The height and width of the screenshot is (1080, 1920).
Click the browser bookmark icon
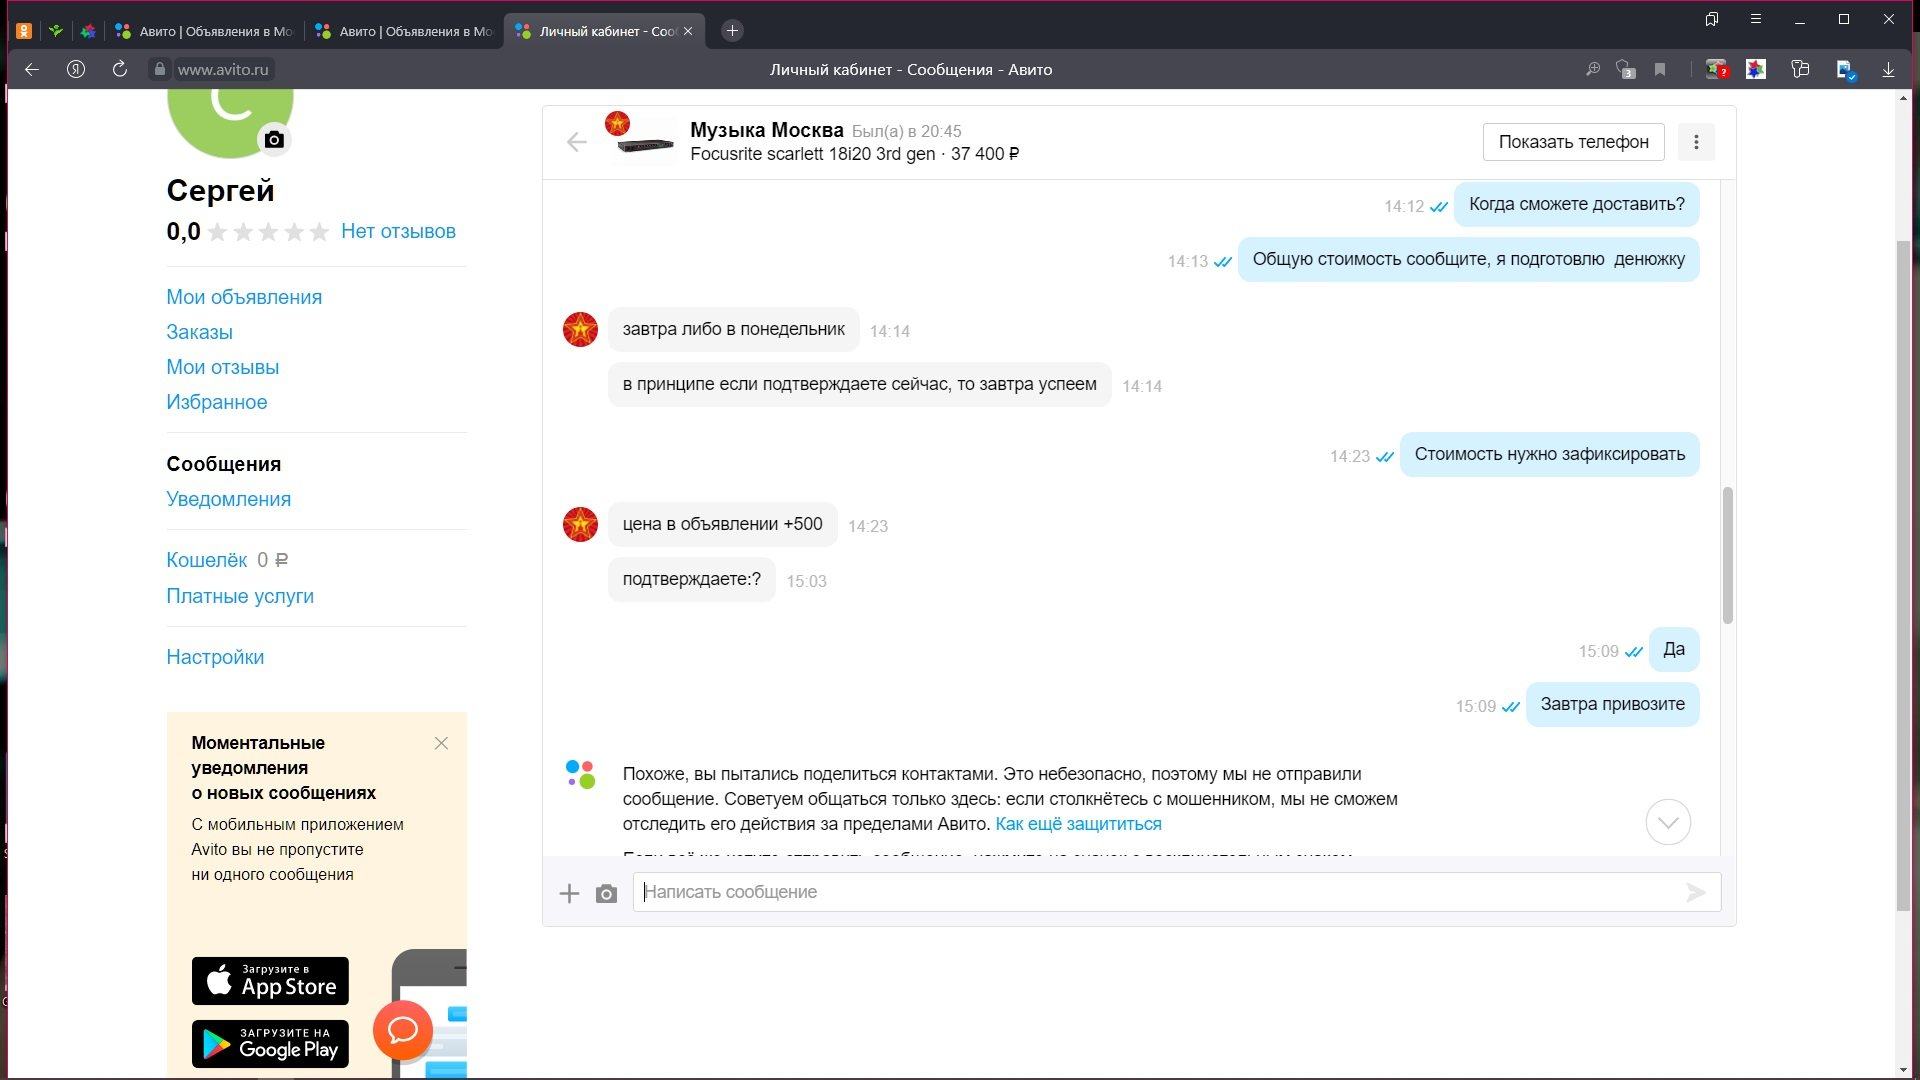(1660, 69)
